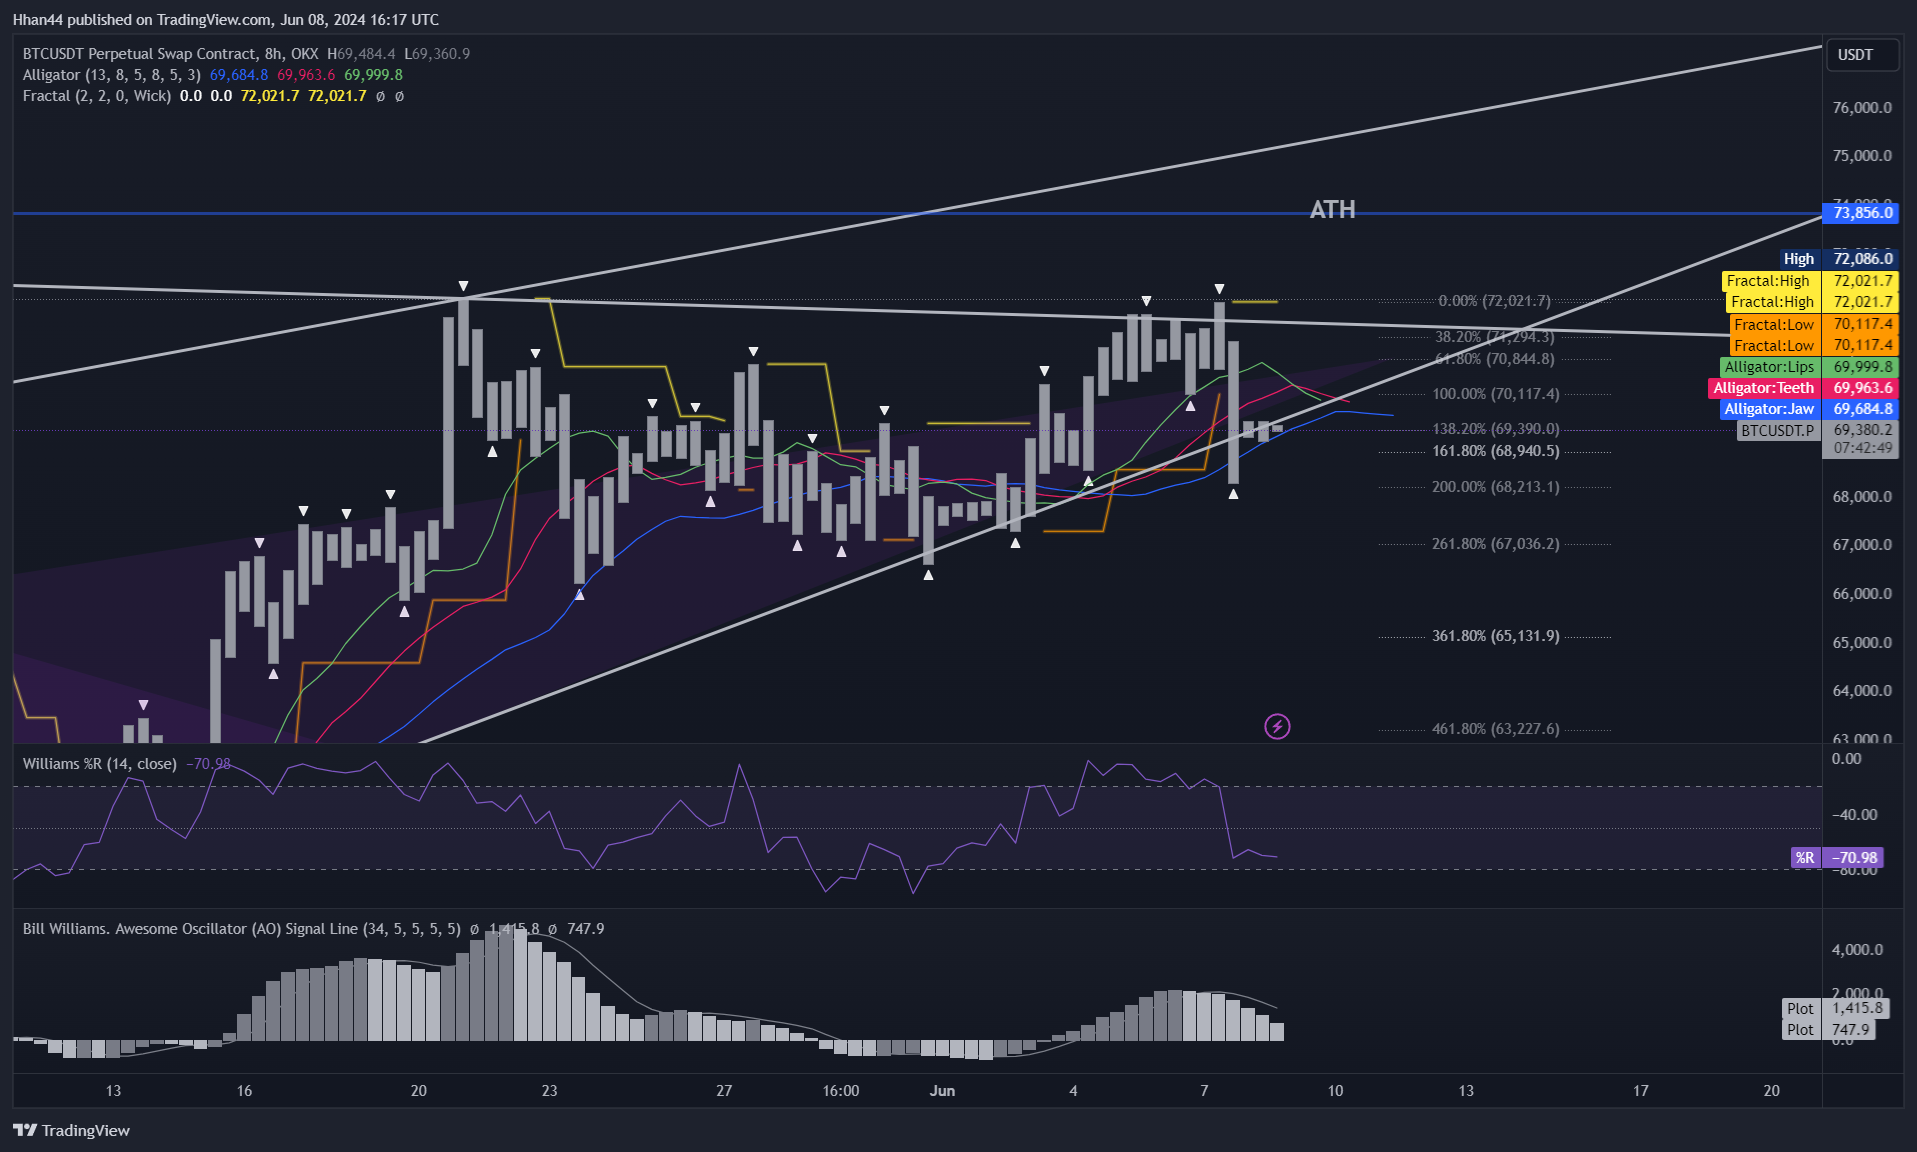Click the Plot 1,415.8 value tag

coord(1835,1009)
